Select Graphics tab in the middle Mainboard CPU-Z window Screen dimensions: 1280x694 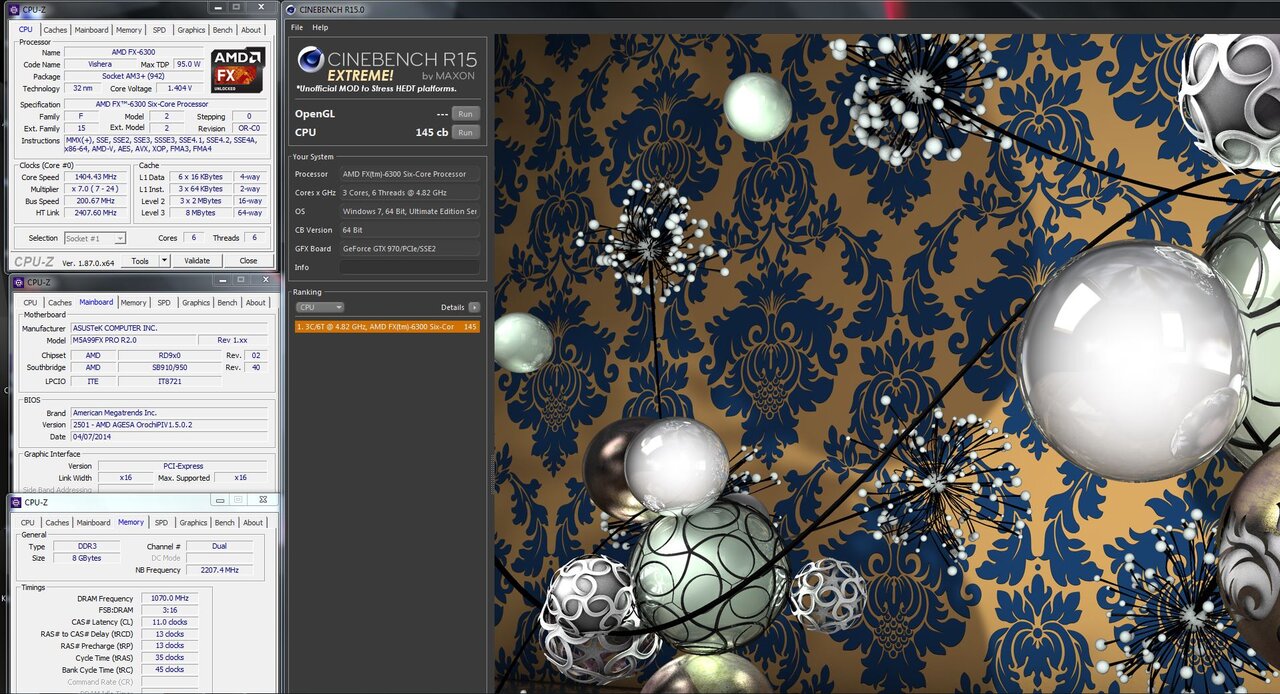196,303
